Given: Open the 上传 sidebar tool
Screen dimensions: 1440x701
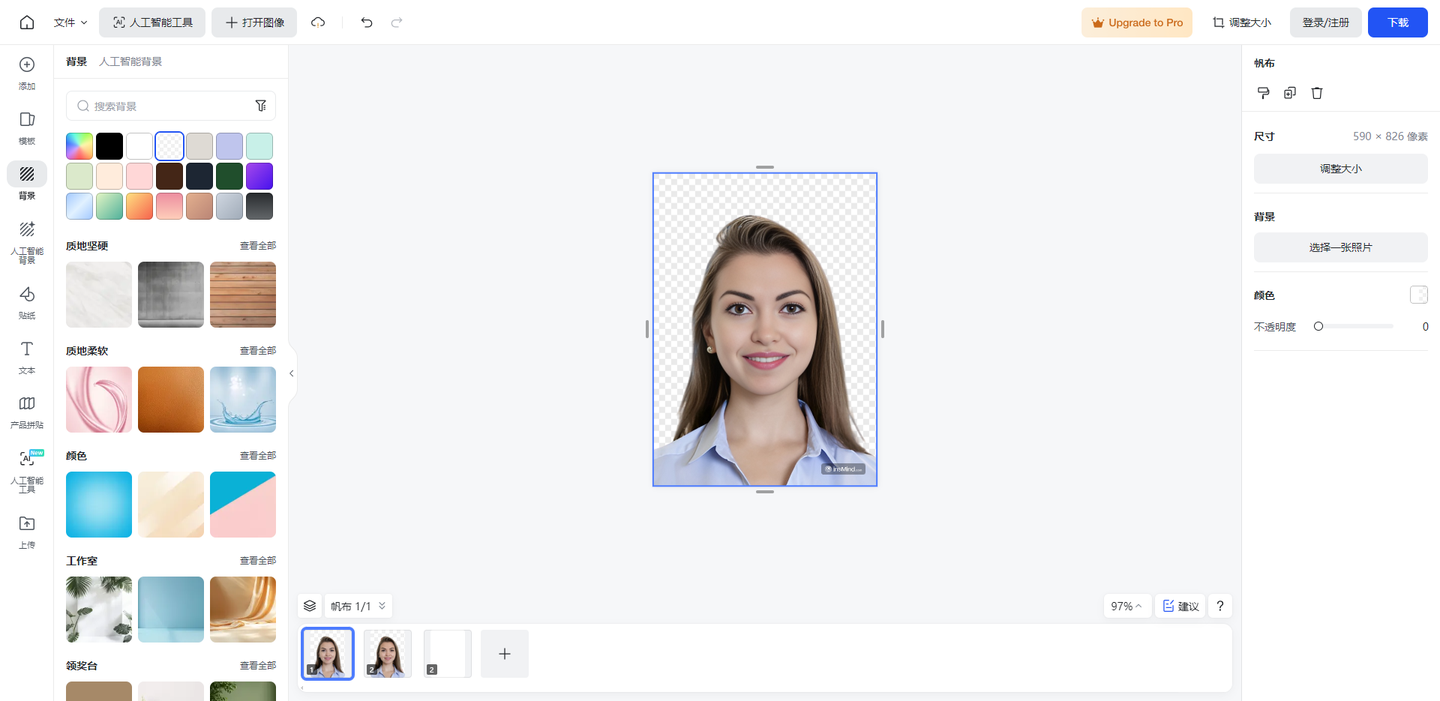Looking at the screenshot, I should (x=27, y=531).
